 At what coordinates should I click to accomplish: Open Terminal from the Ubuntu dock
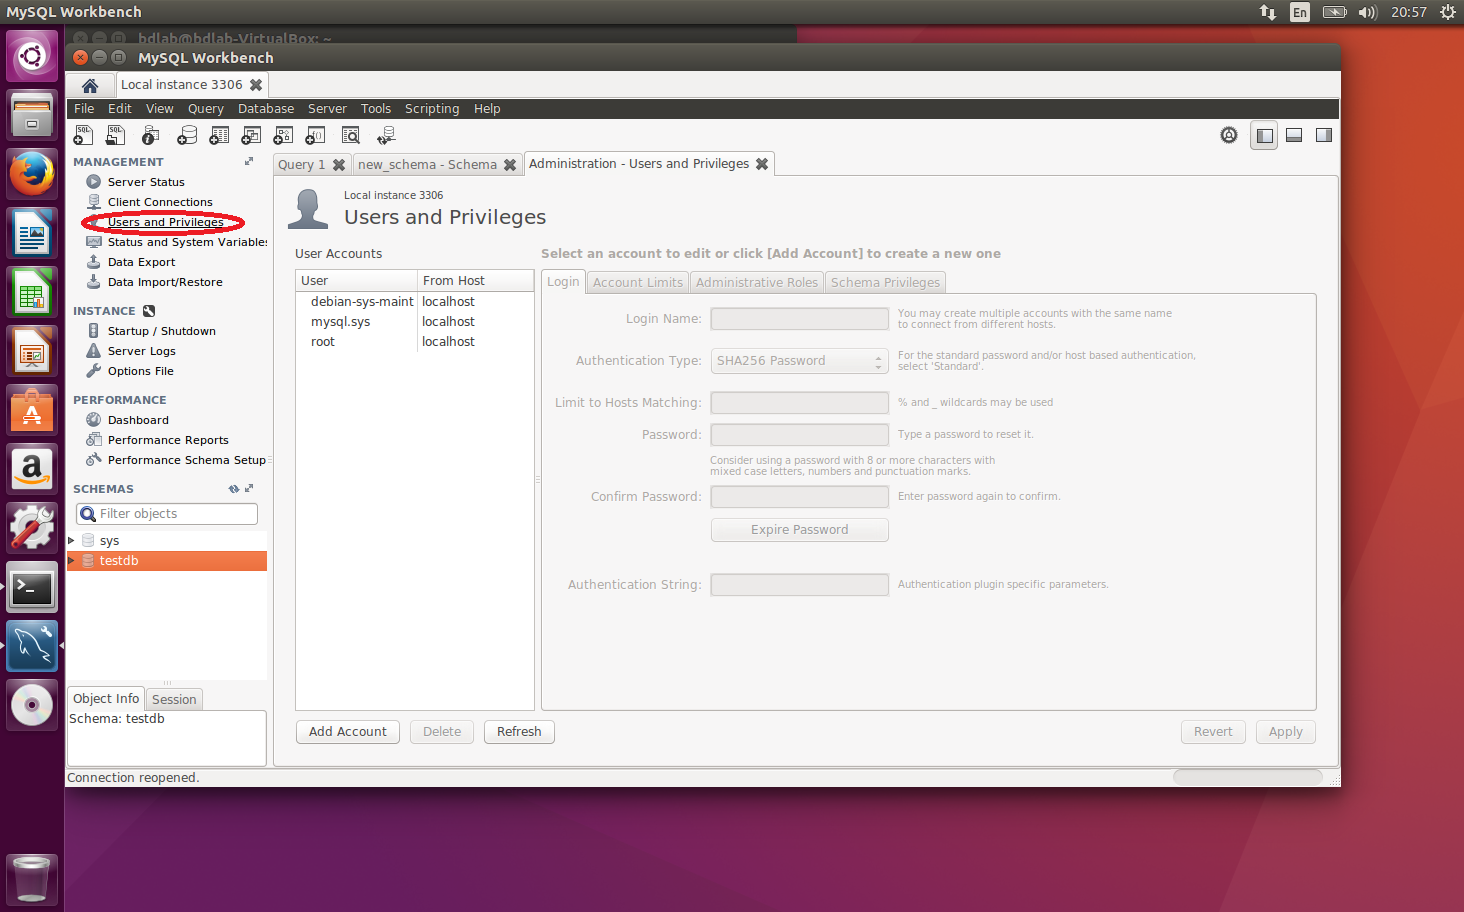coord(32,588)
